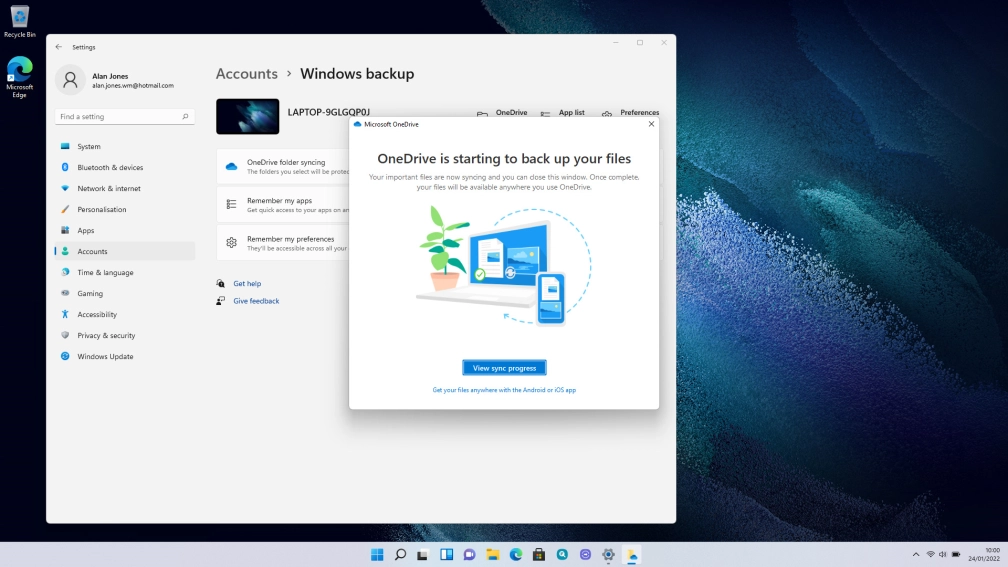Show hidden icons in the system tray
Image resolution: width=1008 pixels, height=567 pixels.
click(915, 555)
